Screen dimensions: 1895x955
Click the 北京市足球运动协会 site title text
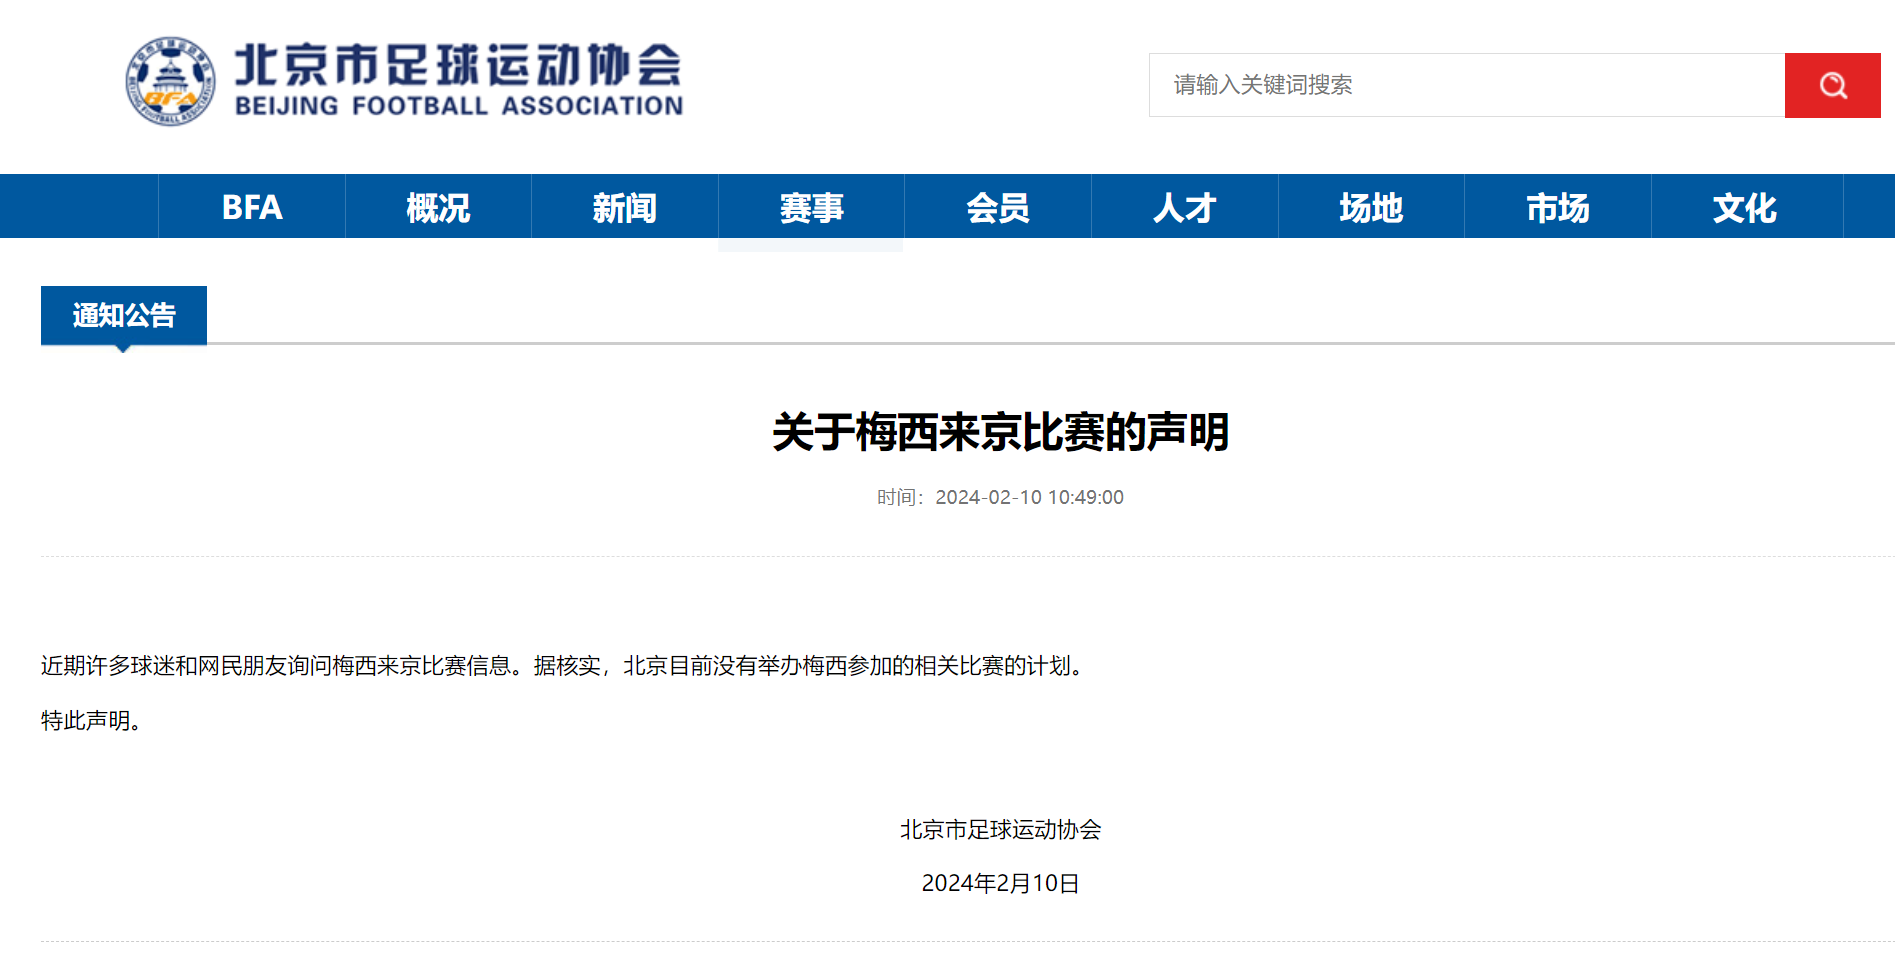pos(458,65)
